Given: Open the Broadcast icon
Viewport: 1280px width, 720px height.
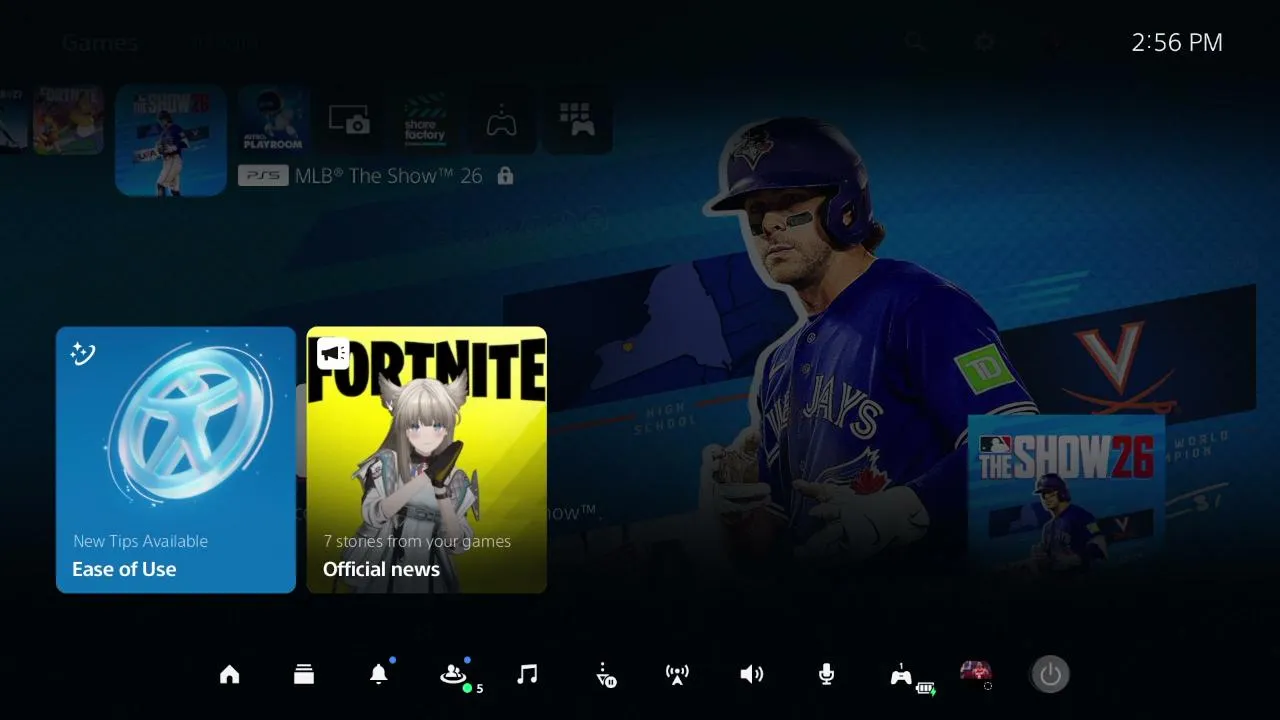Looking at the screenshot, I should 677,675.
